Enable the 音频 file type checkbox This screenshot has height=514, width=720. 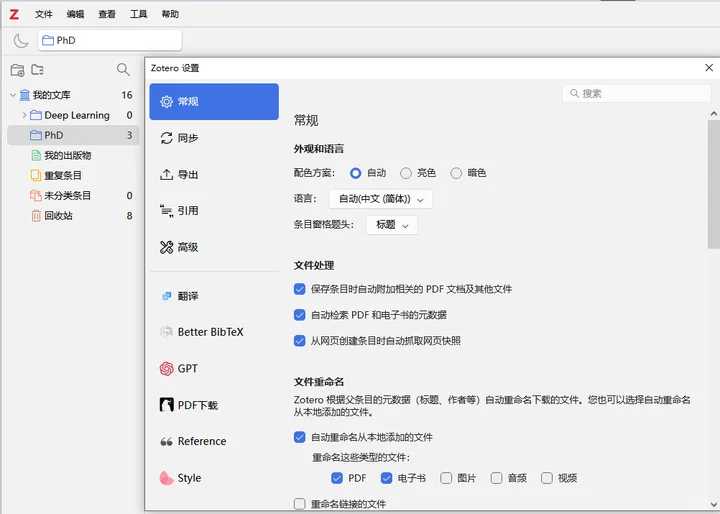point(496,478)
